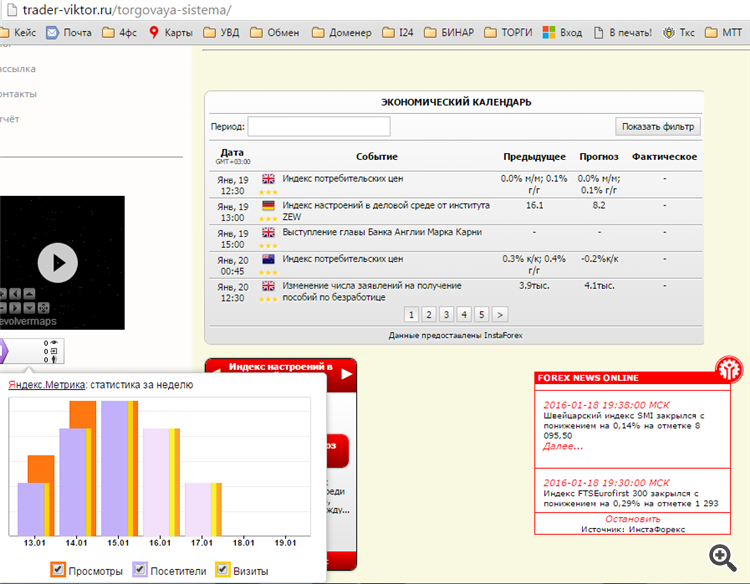750x584 pixels.
Task: Open the Кейс bookmark folder
Action: pyautogui.click(x=19, y=33)
